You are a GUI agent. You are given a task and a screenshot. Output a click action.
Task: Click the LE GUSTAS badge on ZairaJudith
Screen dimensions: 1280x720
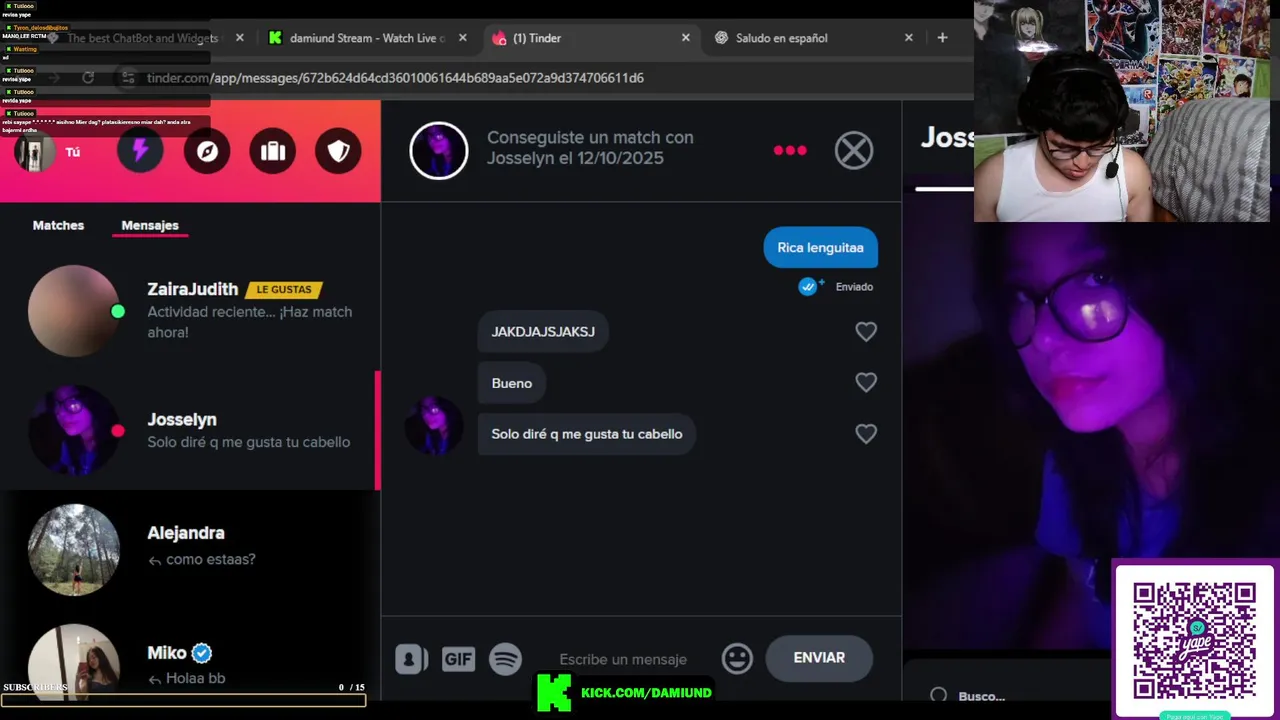pyautogui.click(x=284, y=289)
